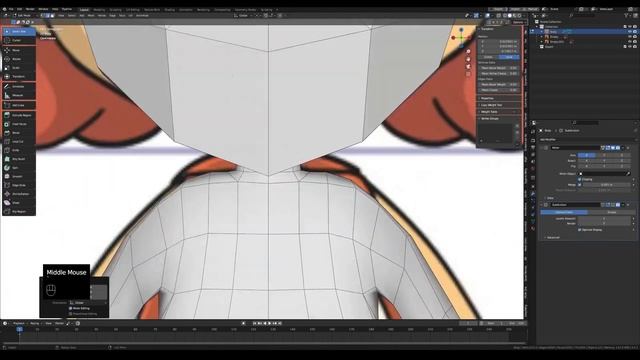The height and width of the screenshot is (360, 640).
Task: Open the File menu
Action: point(11,9)
